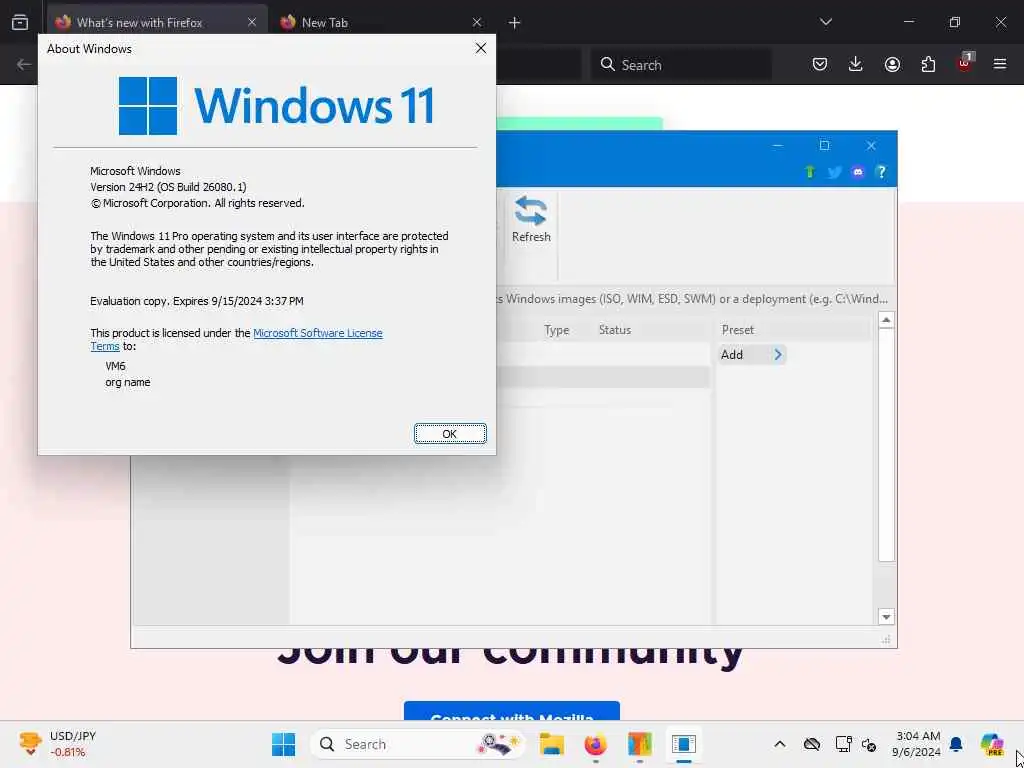Open the Discord icon link
The height and width of the screenshot is (768, 1024).
(x=857, y=172)
